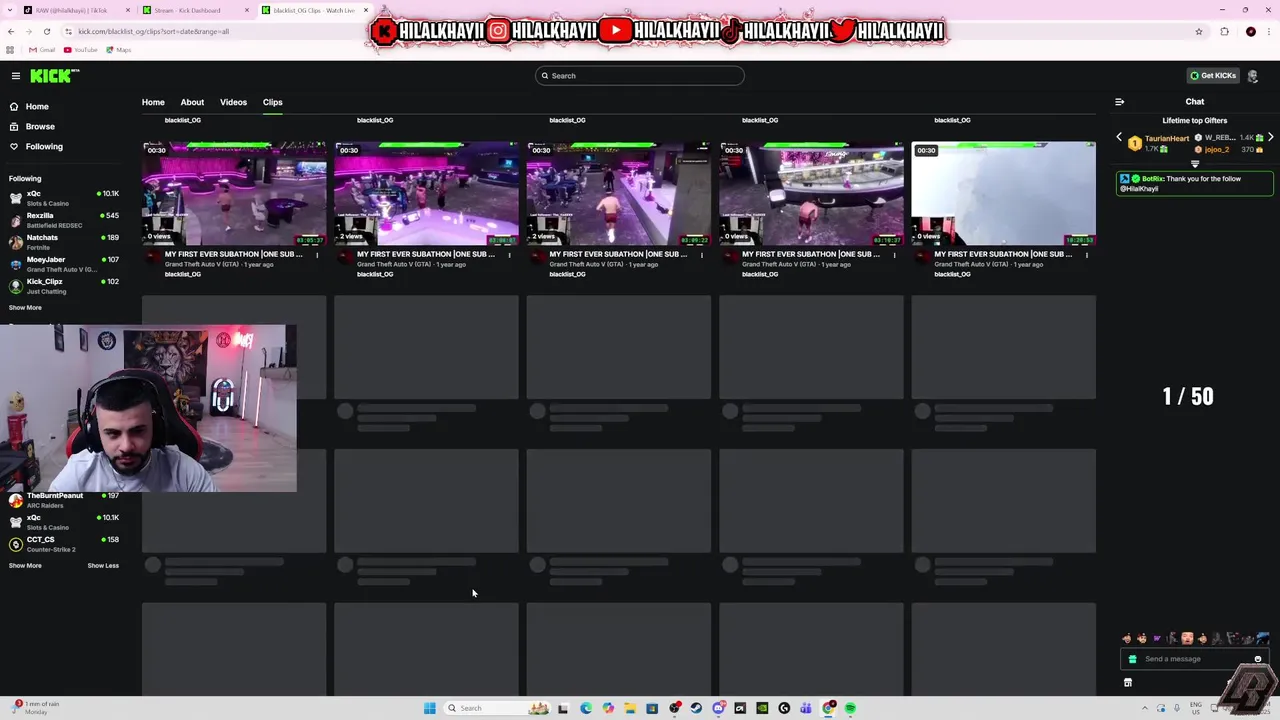Play the second clip with 2 views
1280x720 pixels.
(x=426, y=193)
